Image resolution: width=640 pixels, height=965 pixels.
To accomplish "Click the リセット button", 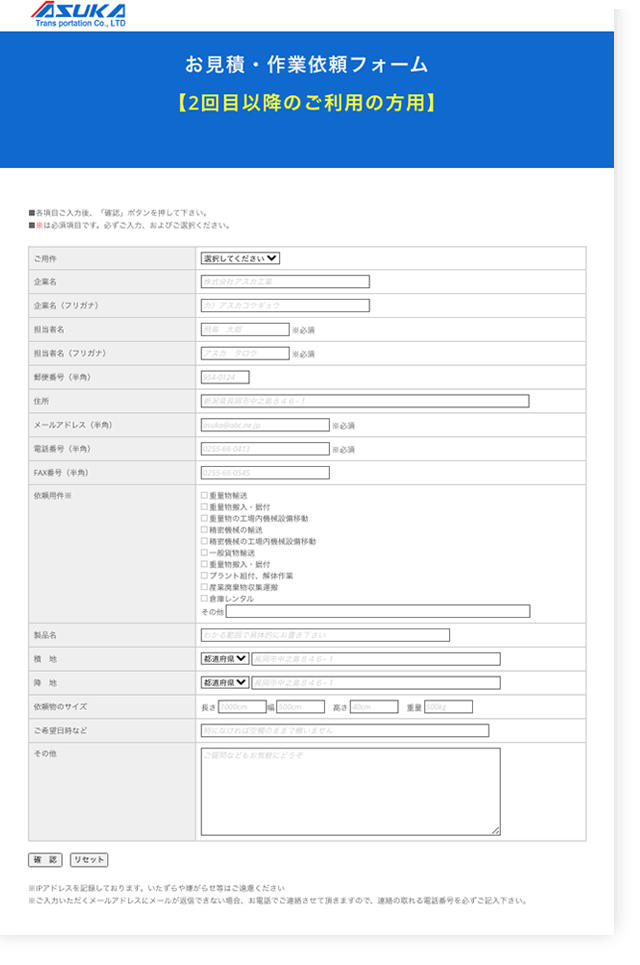I will tap(89, 860).
